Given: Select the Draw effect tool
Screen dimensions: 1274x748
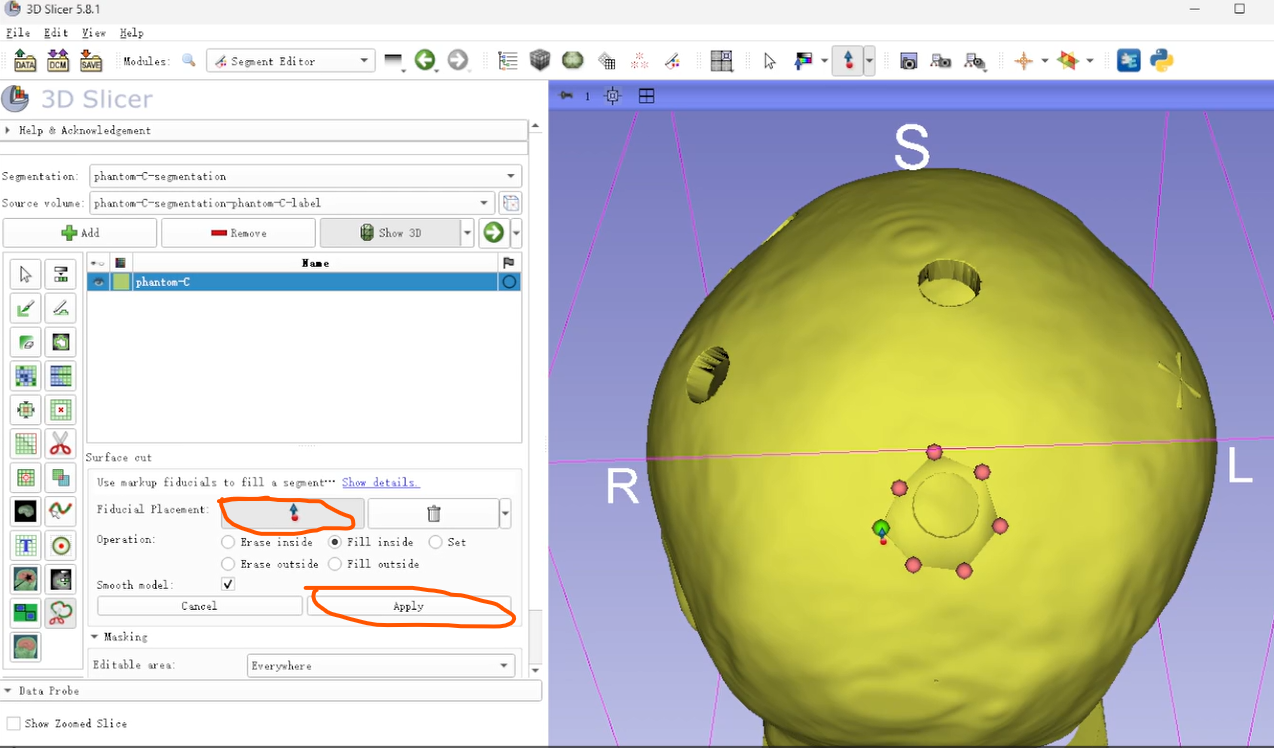Looking at the screenshot, I should tap(61, 309).
